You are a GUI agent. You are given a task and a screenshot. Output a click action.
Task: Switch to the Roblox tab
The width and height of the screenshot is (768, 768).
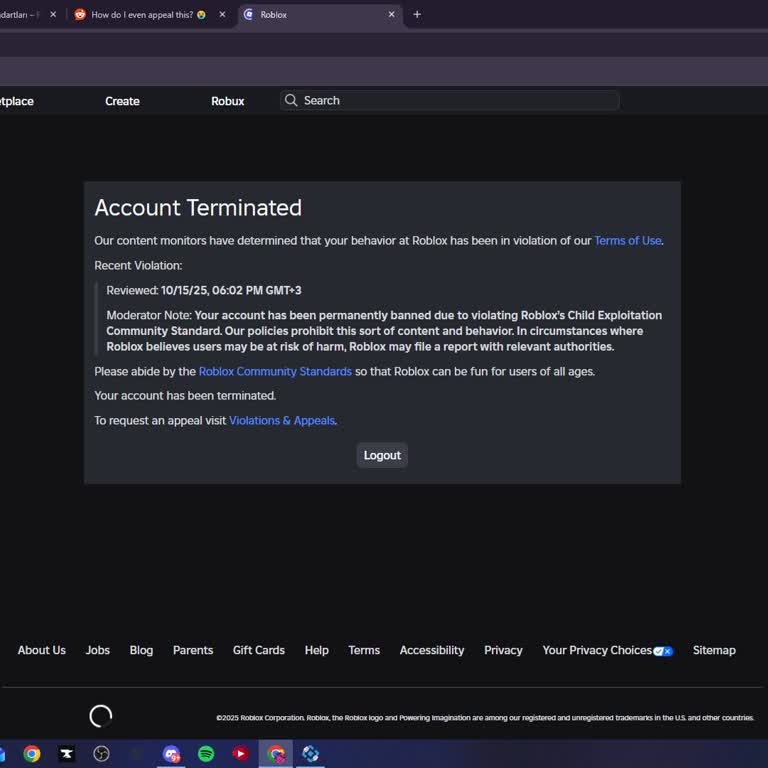319,15
